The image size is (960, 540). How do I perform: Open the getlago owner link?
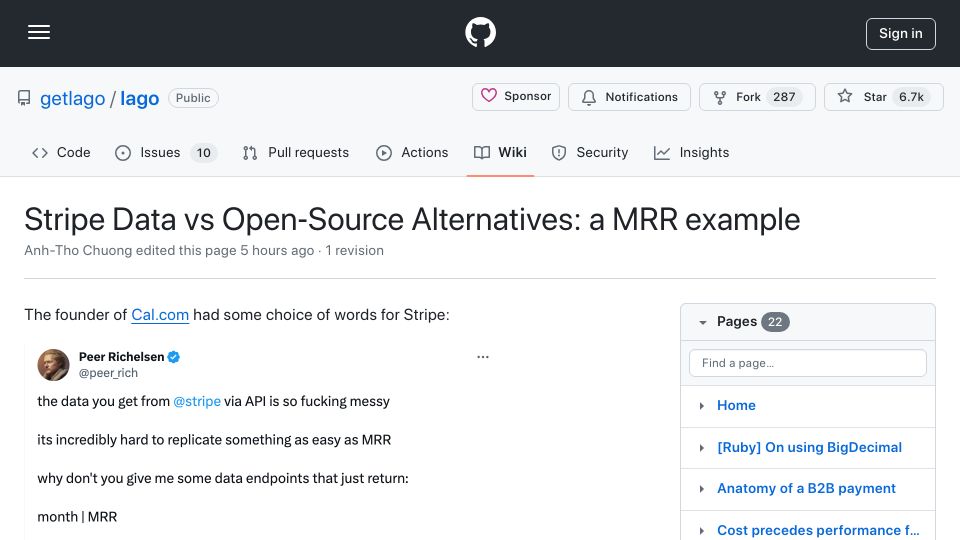tap(72, 98)
